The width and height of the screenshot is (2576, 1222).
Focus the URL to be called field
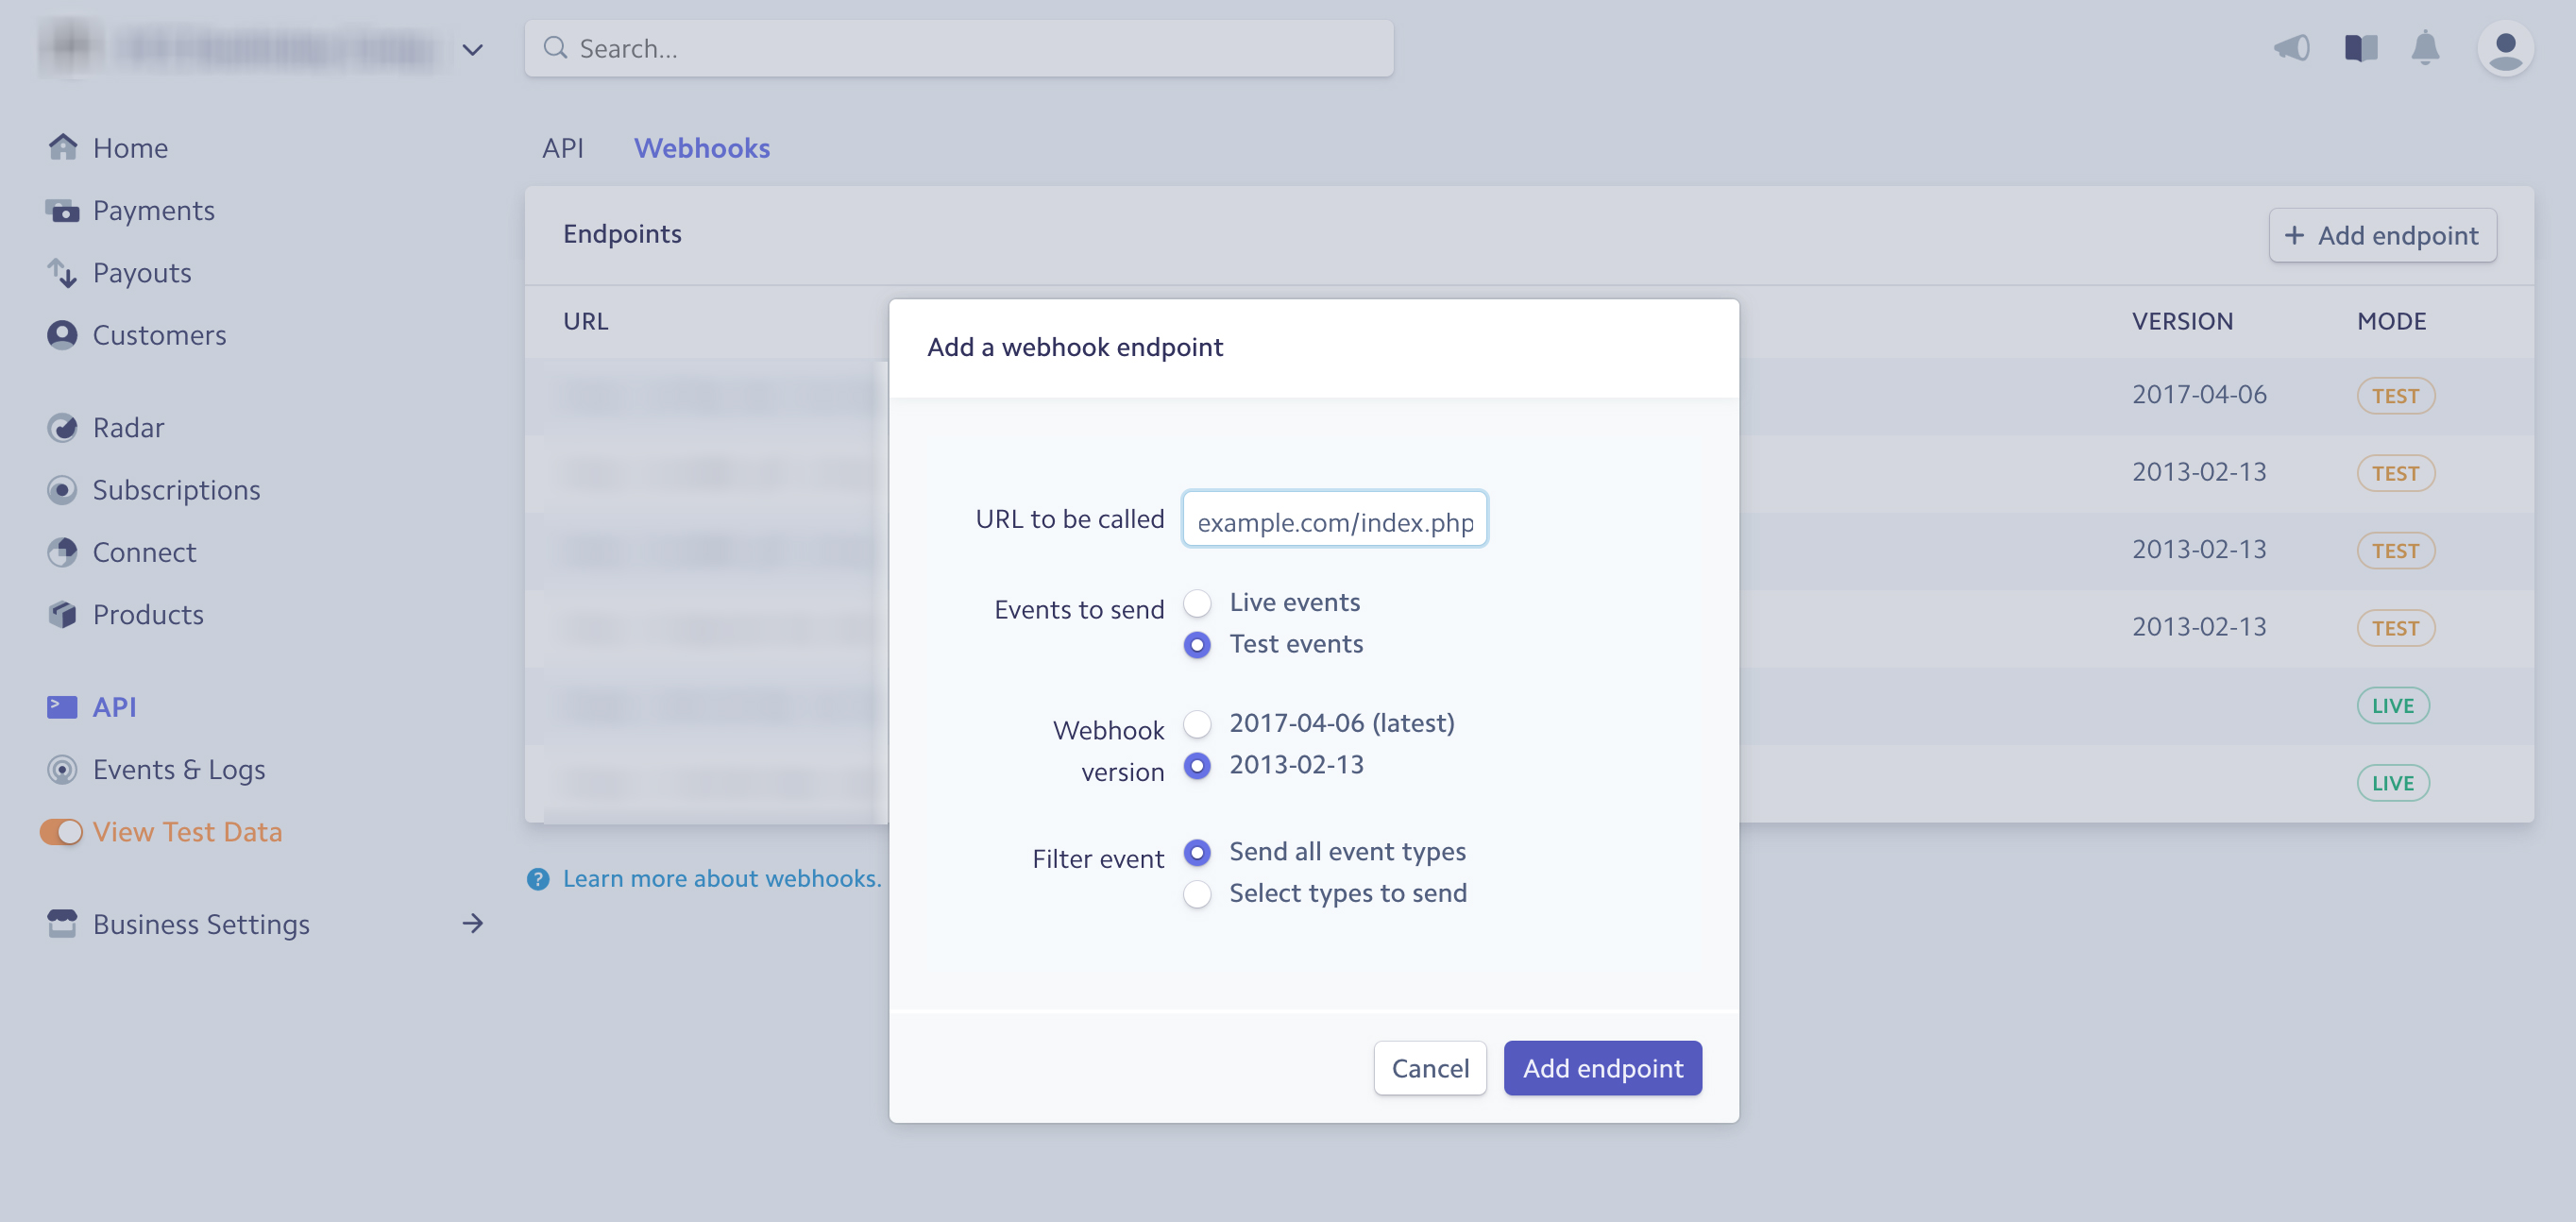1334,520
